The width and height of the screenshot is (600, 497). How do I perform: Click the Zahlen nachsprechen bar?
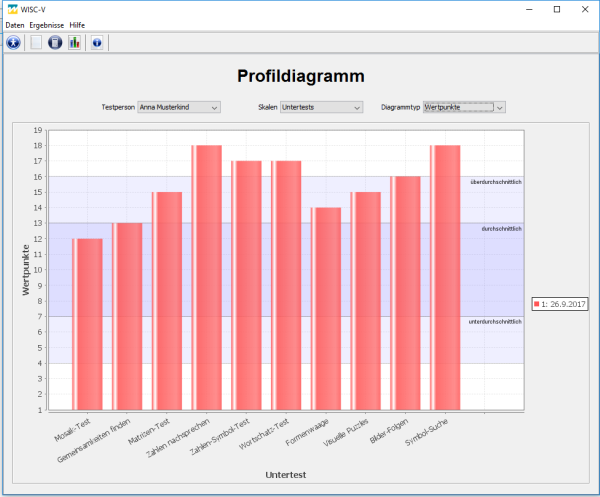[206, 278]
